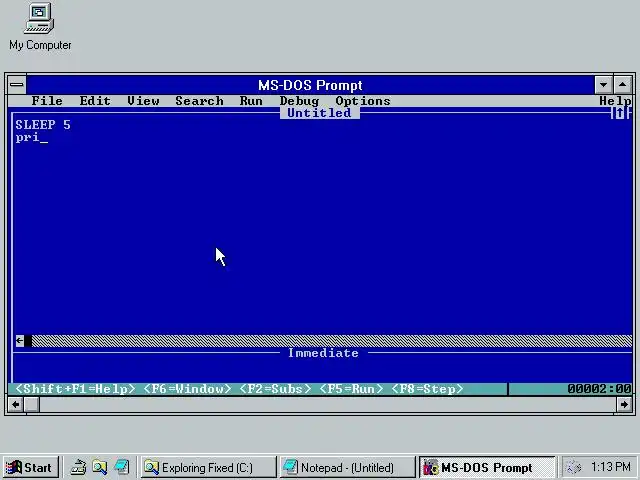Click the window scrollbar right arrow button
Screen dimensions: 640x480
(624, 404)
